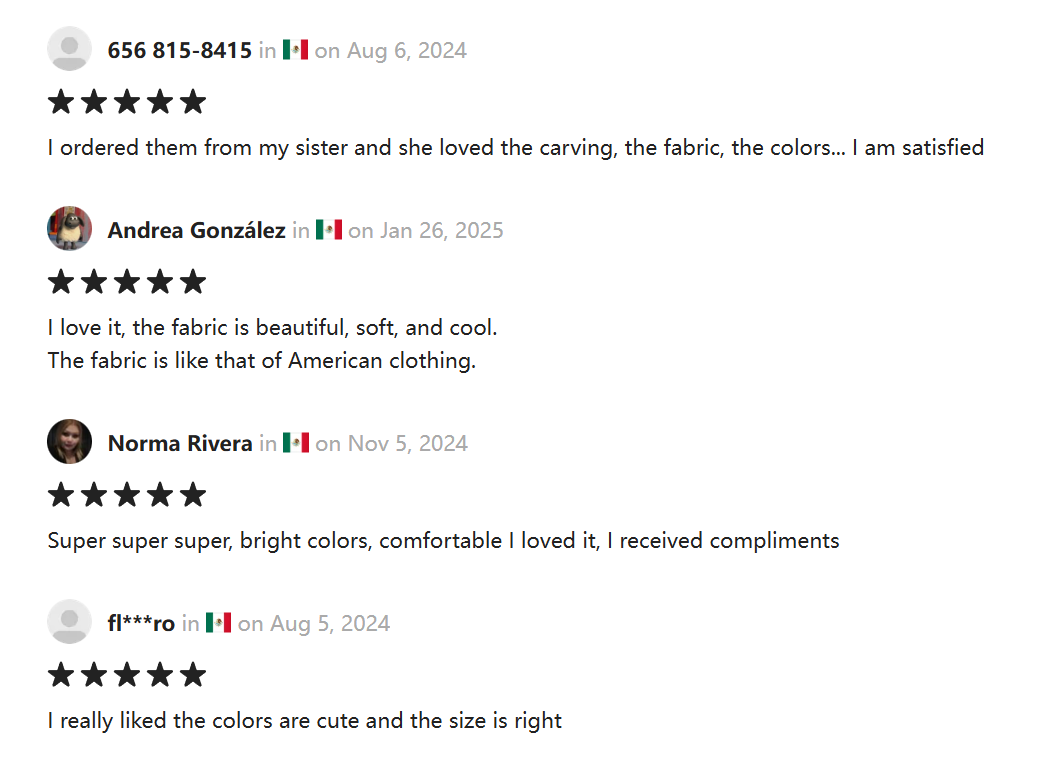Click the star rating under Norma Rivera
The height and width of the screenshot is (779, 1064).
click(x=127, y=495)
